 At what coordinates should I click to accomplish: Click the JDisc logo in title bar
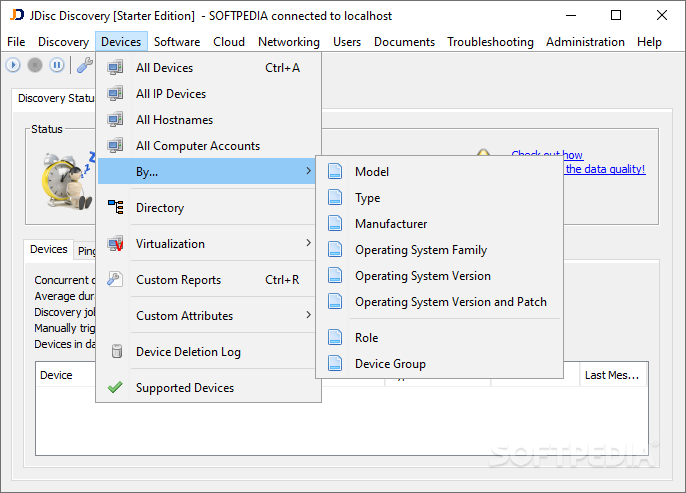[17, 15]
